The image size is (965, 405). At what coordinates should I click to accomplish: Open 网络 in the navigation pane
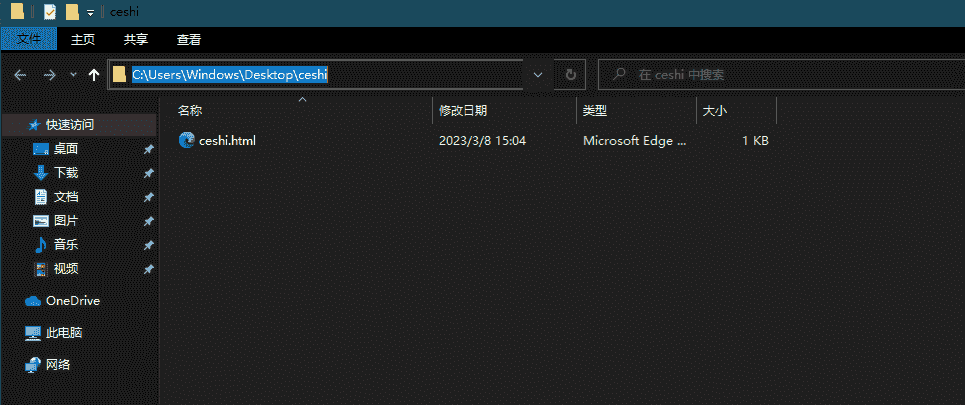(x=58, y=365)
